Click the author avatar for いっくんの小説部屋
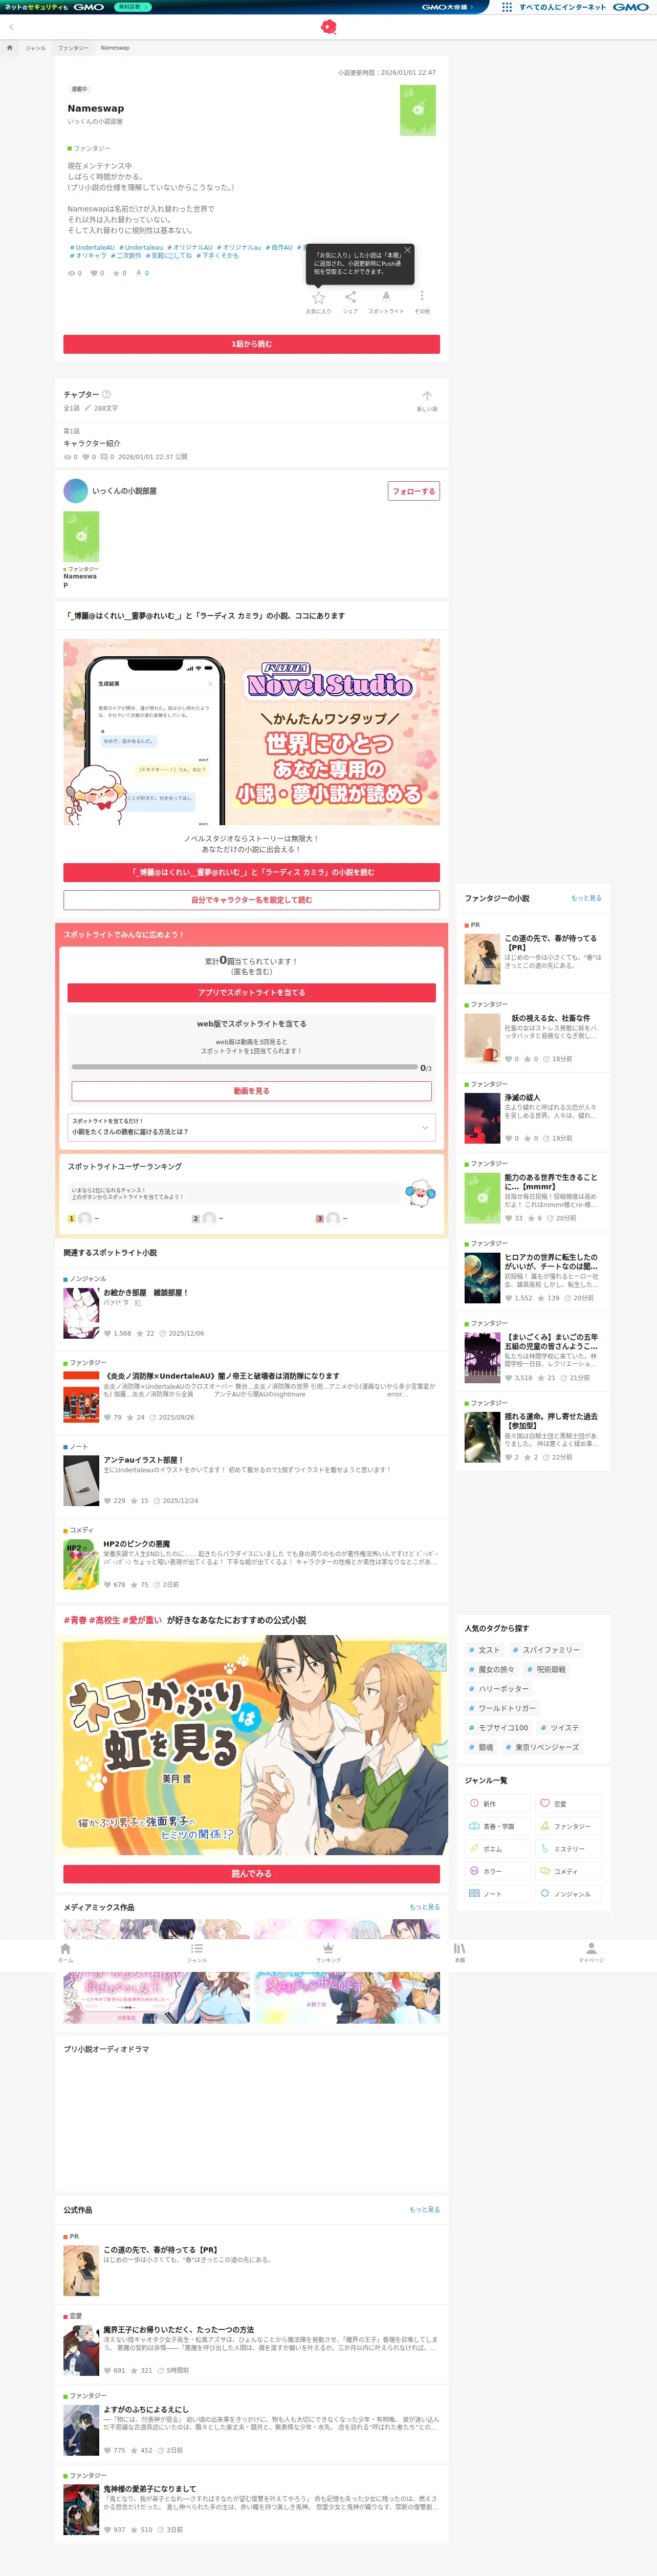The image size is (657, 2576). [x=75, y=491]
